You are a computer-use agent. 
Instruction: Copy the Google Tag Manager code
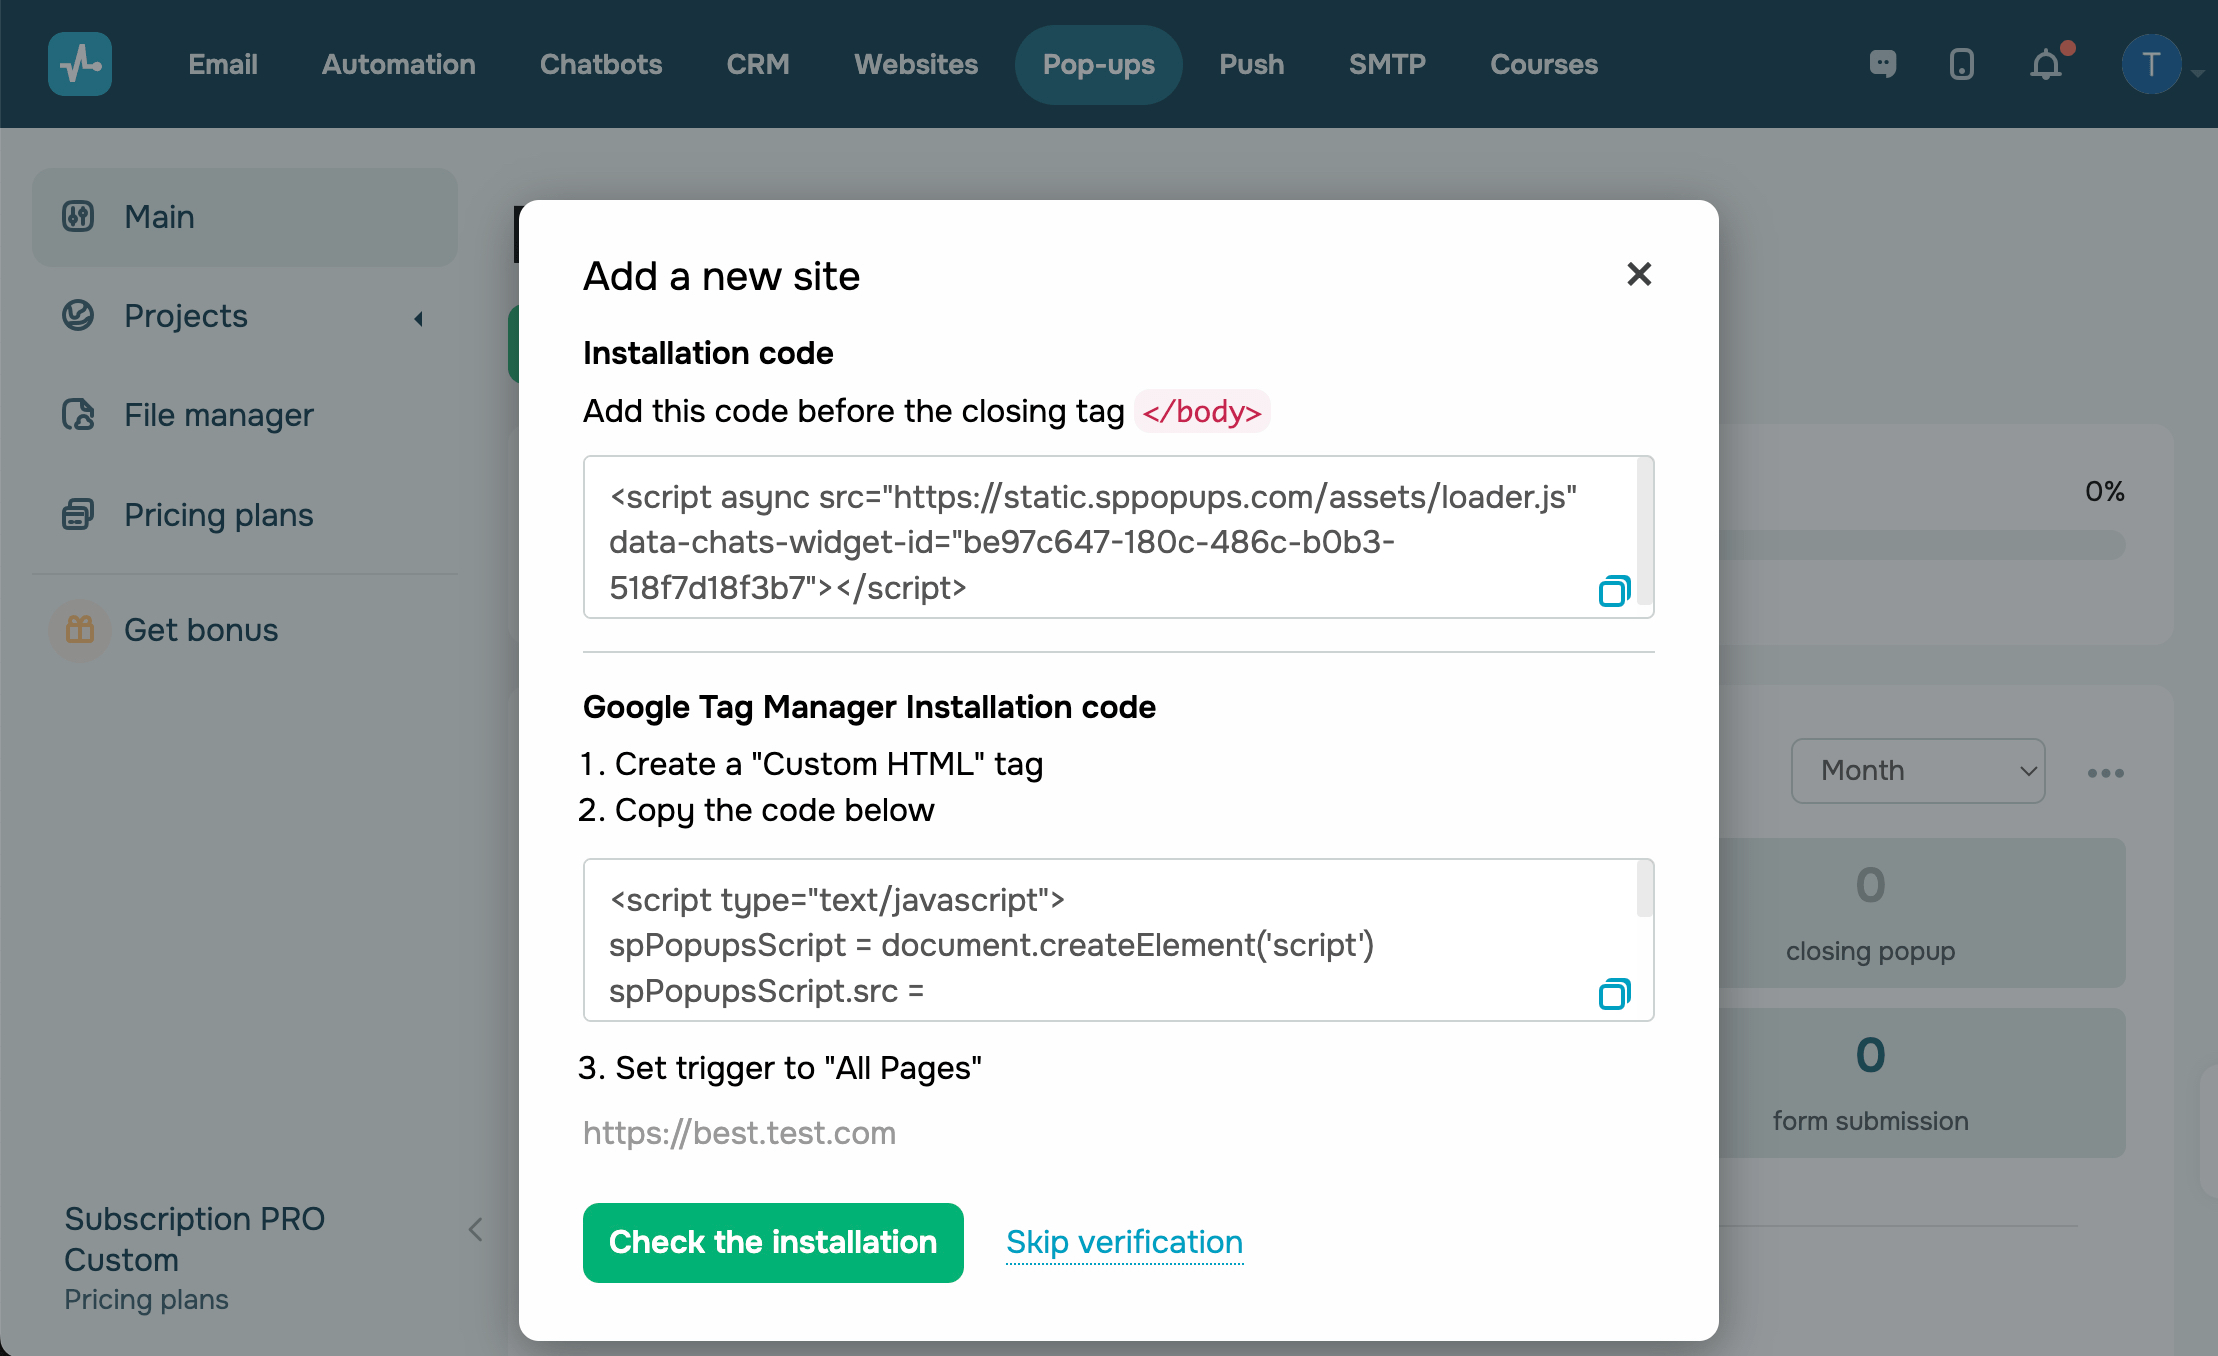point(1614,994)
